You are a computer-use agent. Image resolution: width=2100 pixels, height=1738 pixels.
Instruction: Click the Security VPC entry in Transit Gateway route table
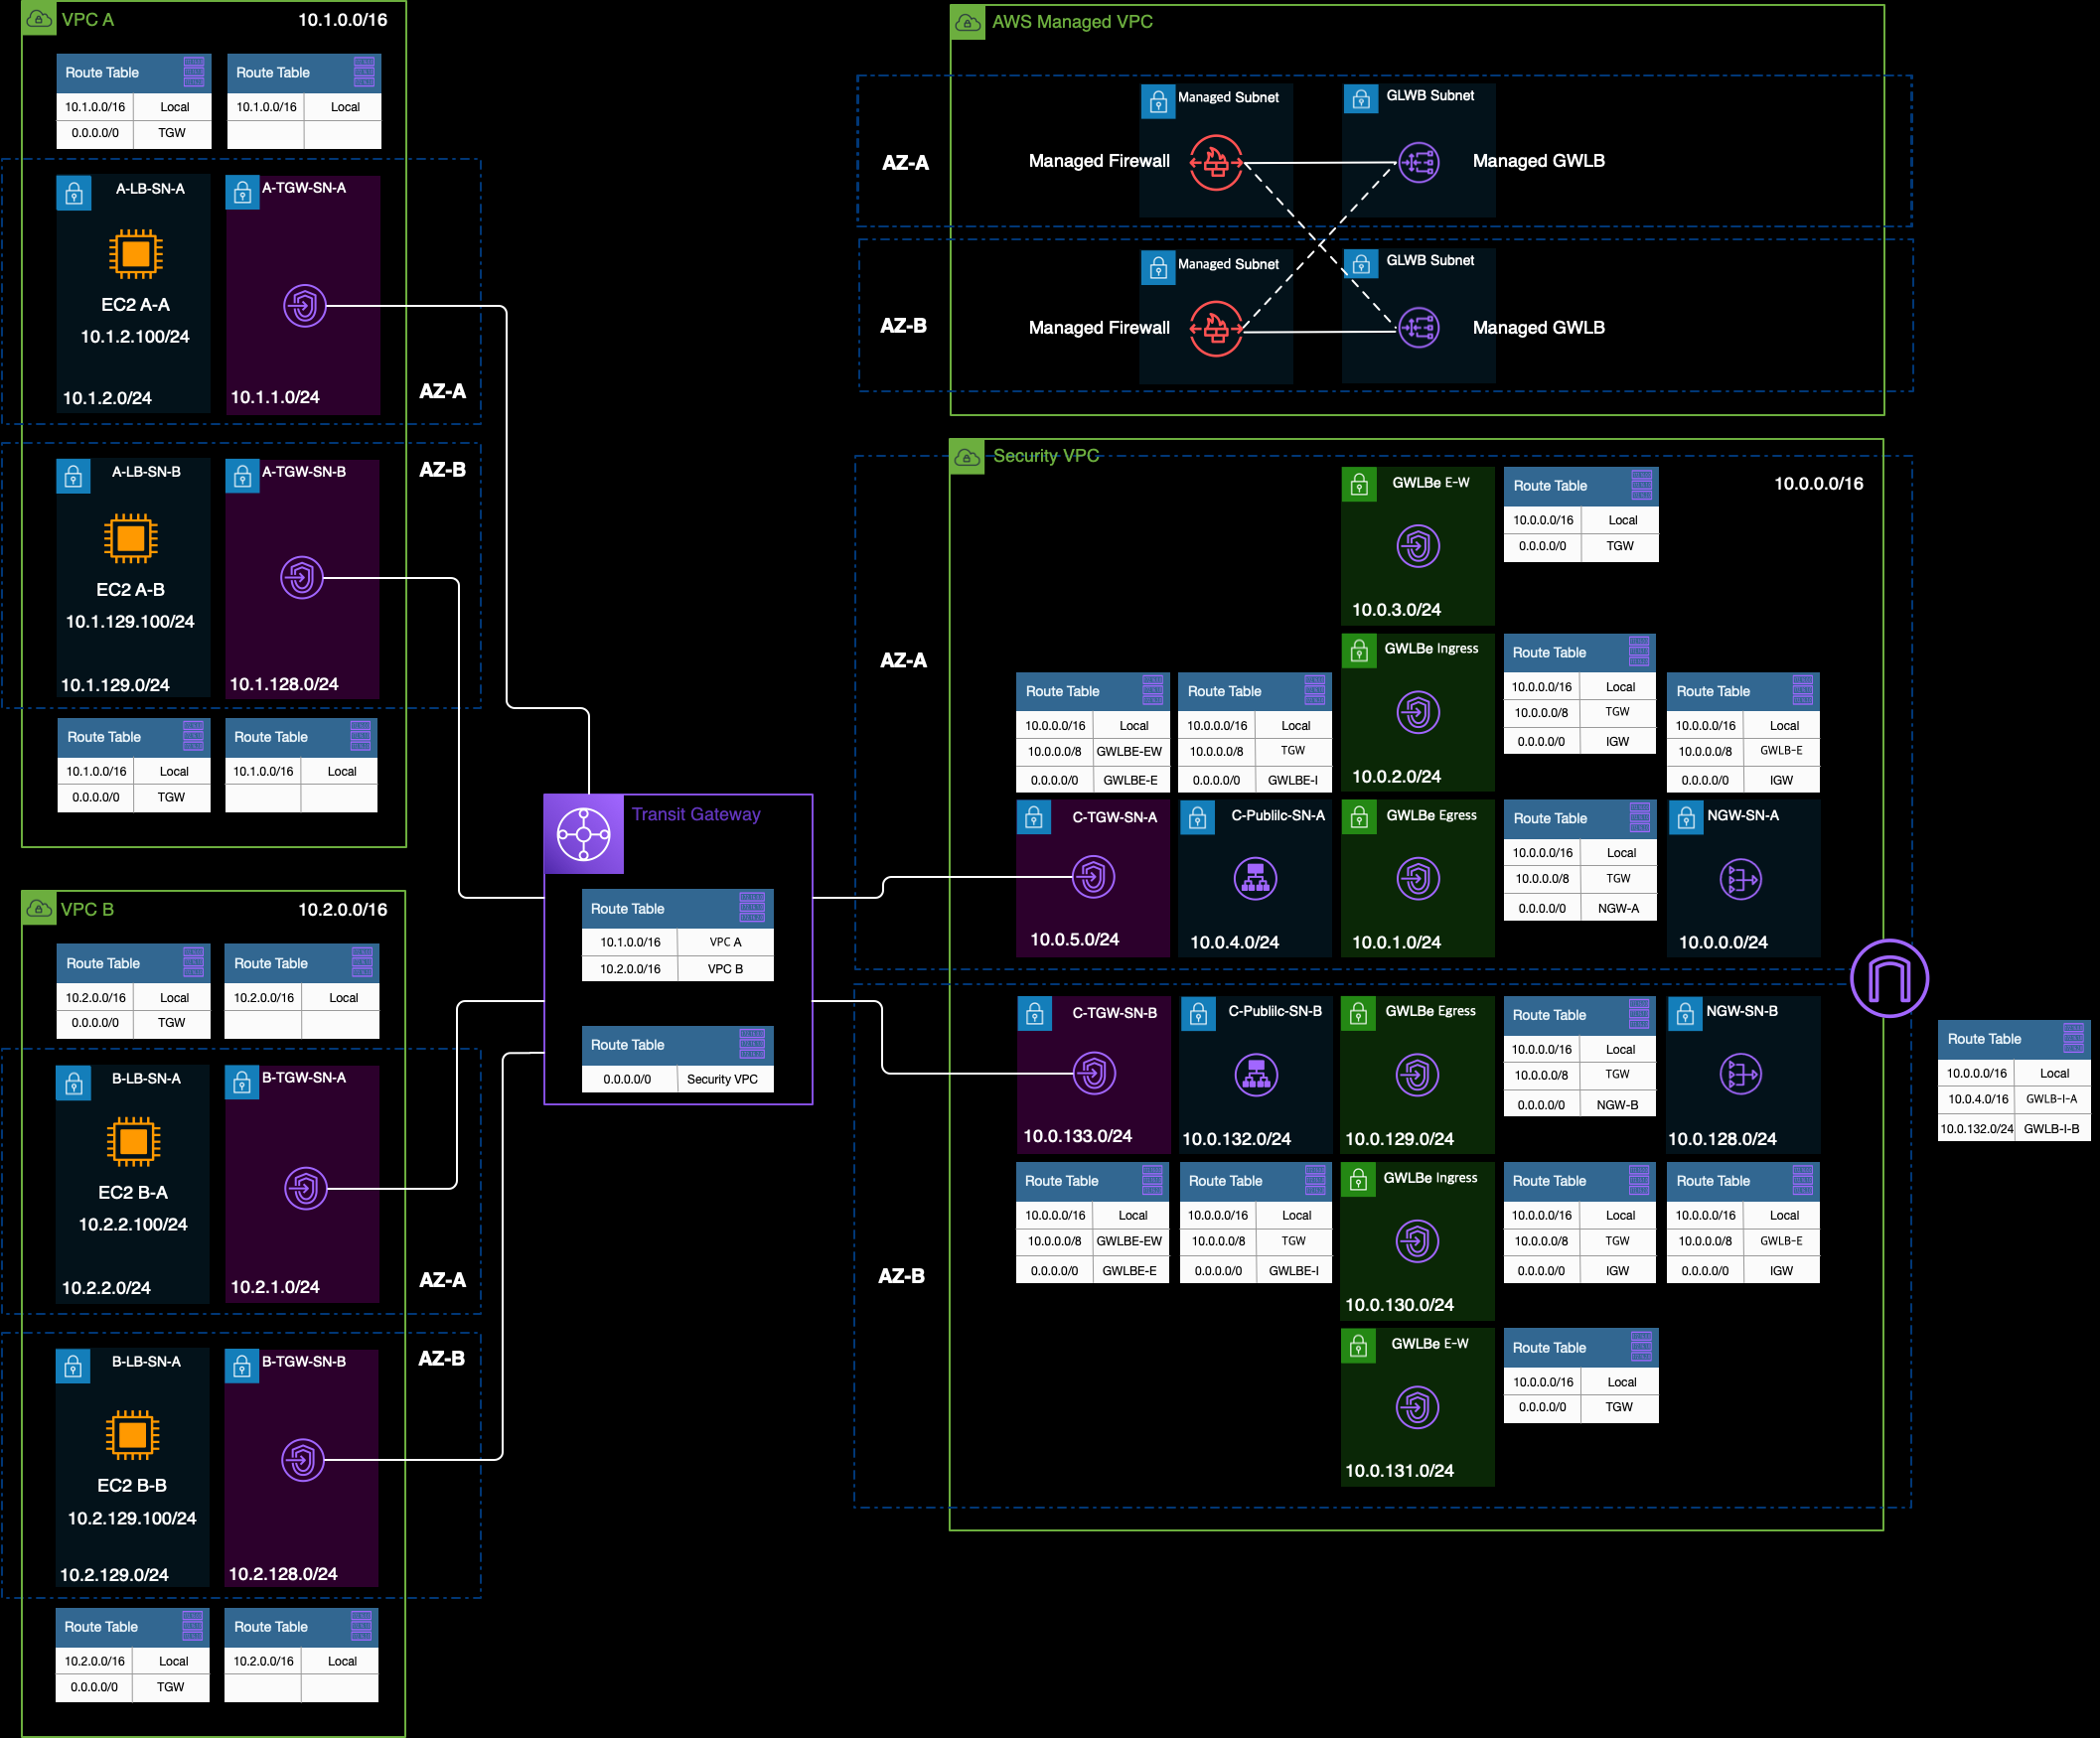pyautogui.click(x=722, y=1079)
